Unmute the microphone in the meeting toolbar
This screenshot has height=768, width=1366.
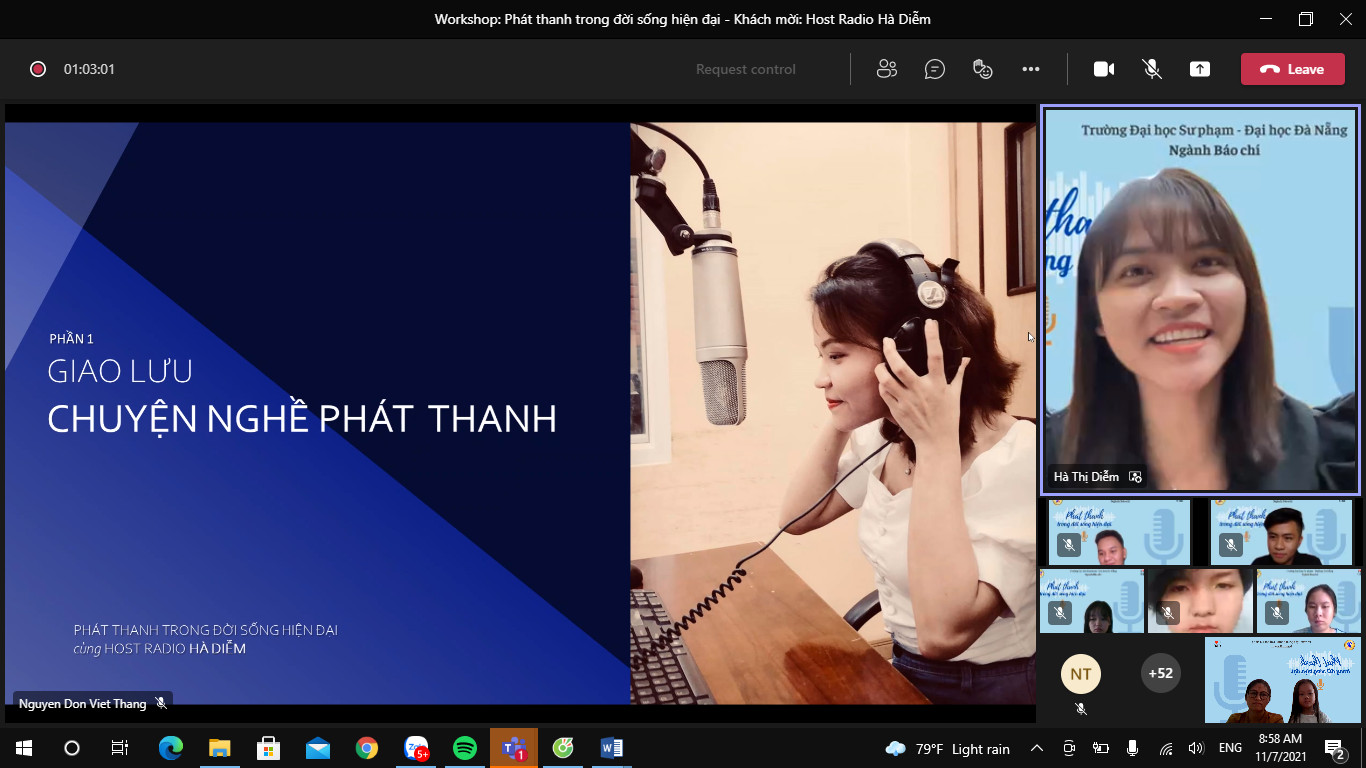pyautogui.click(x=1152, y=69)
